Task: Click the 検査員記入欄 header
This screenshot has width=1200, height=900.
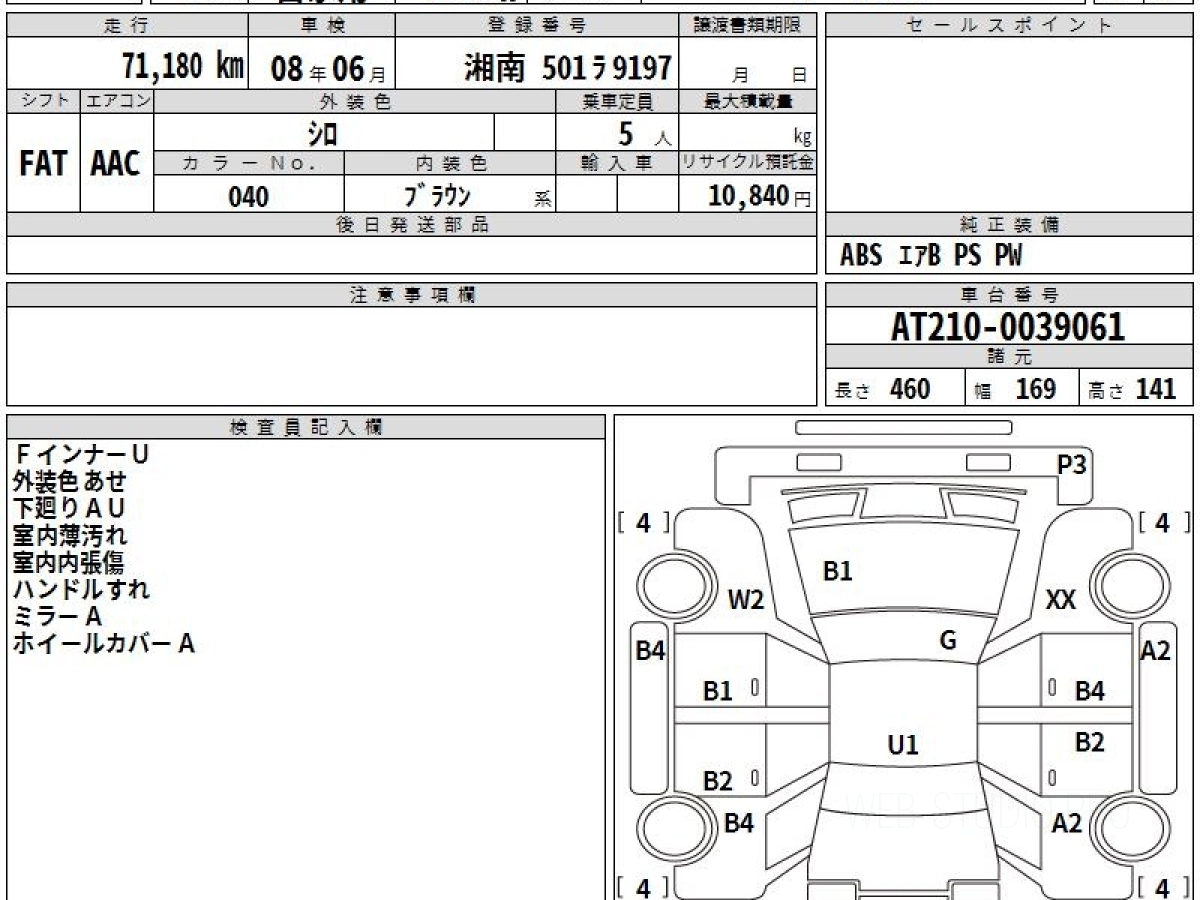Action: pos(306,427)
